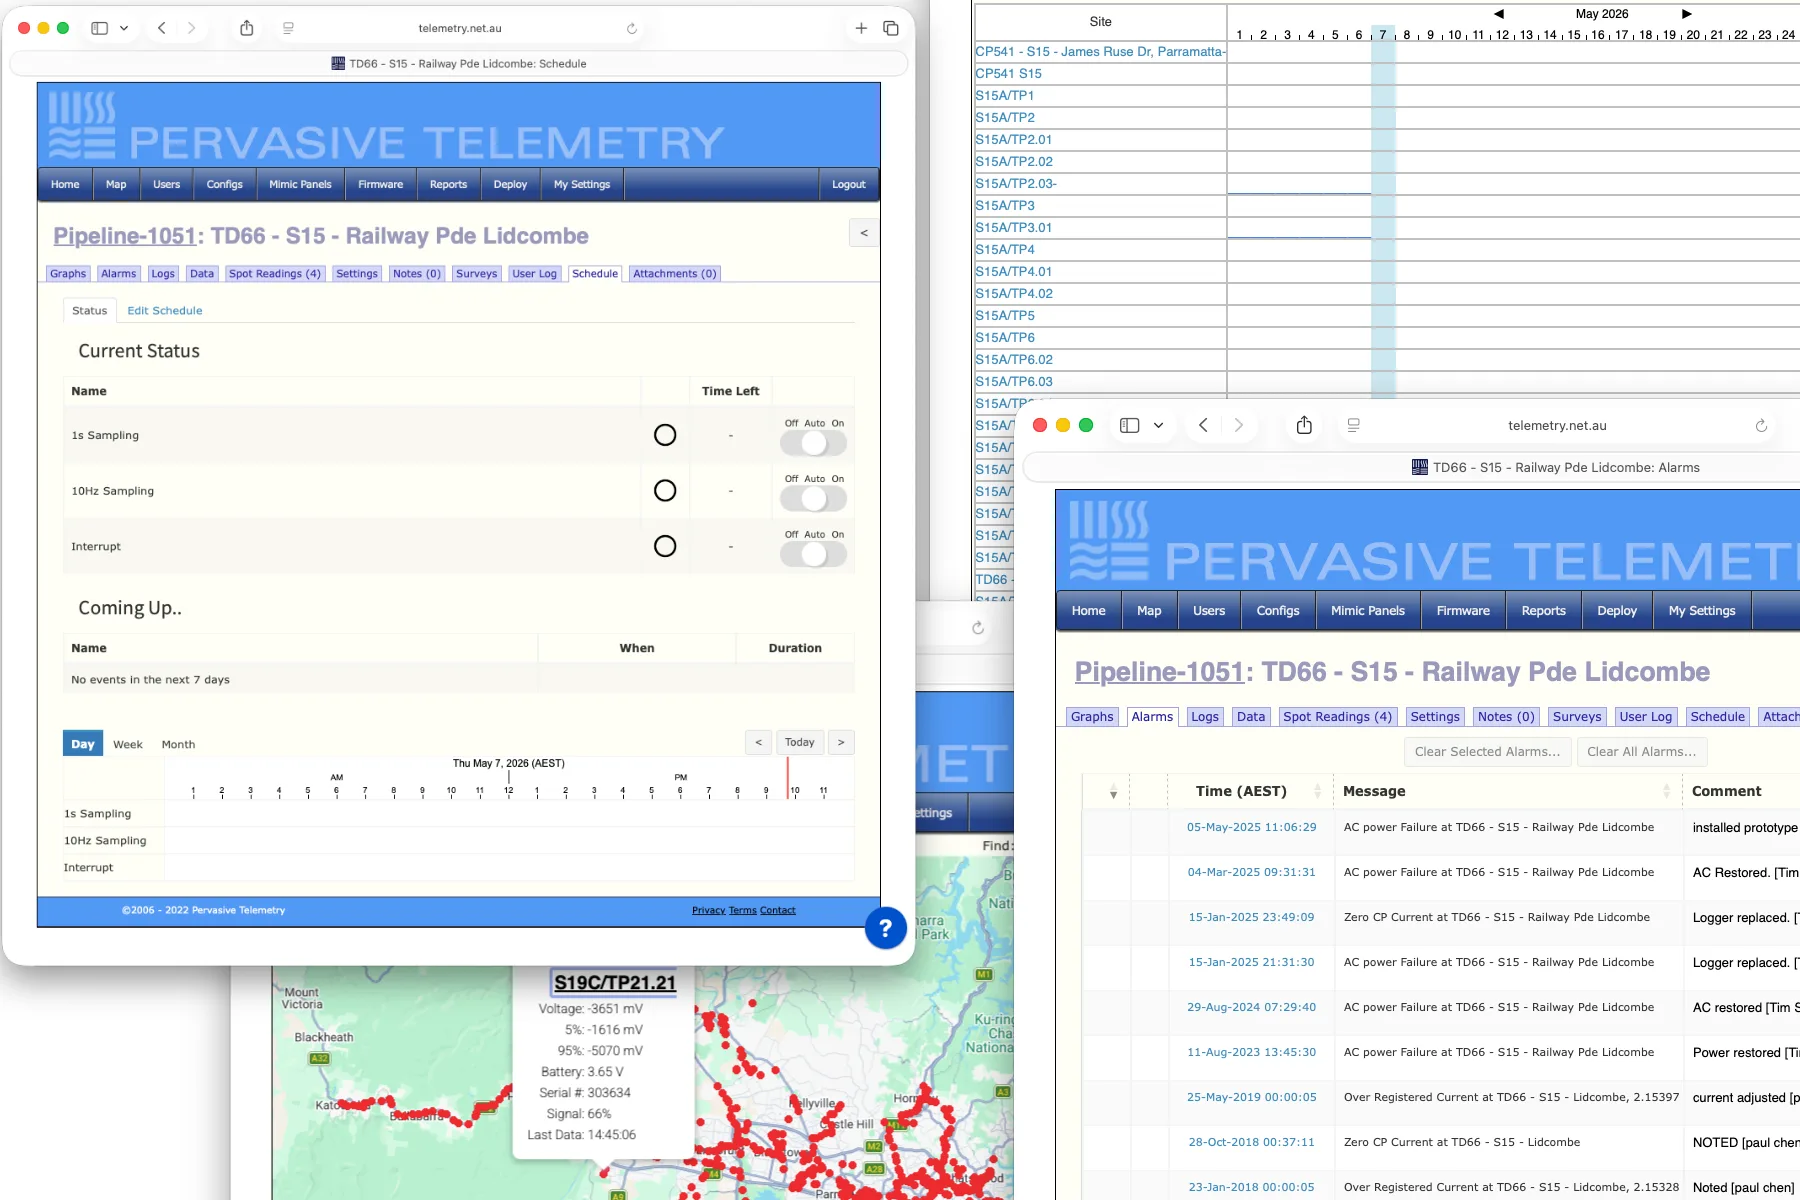Click 1s Sampling status circle
The width and height of the screenshot is (1800, 1200).
coord(665,435)
